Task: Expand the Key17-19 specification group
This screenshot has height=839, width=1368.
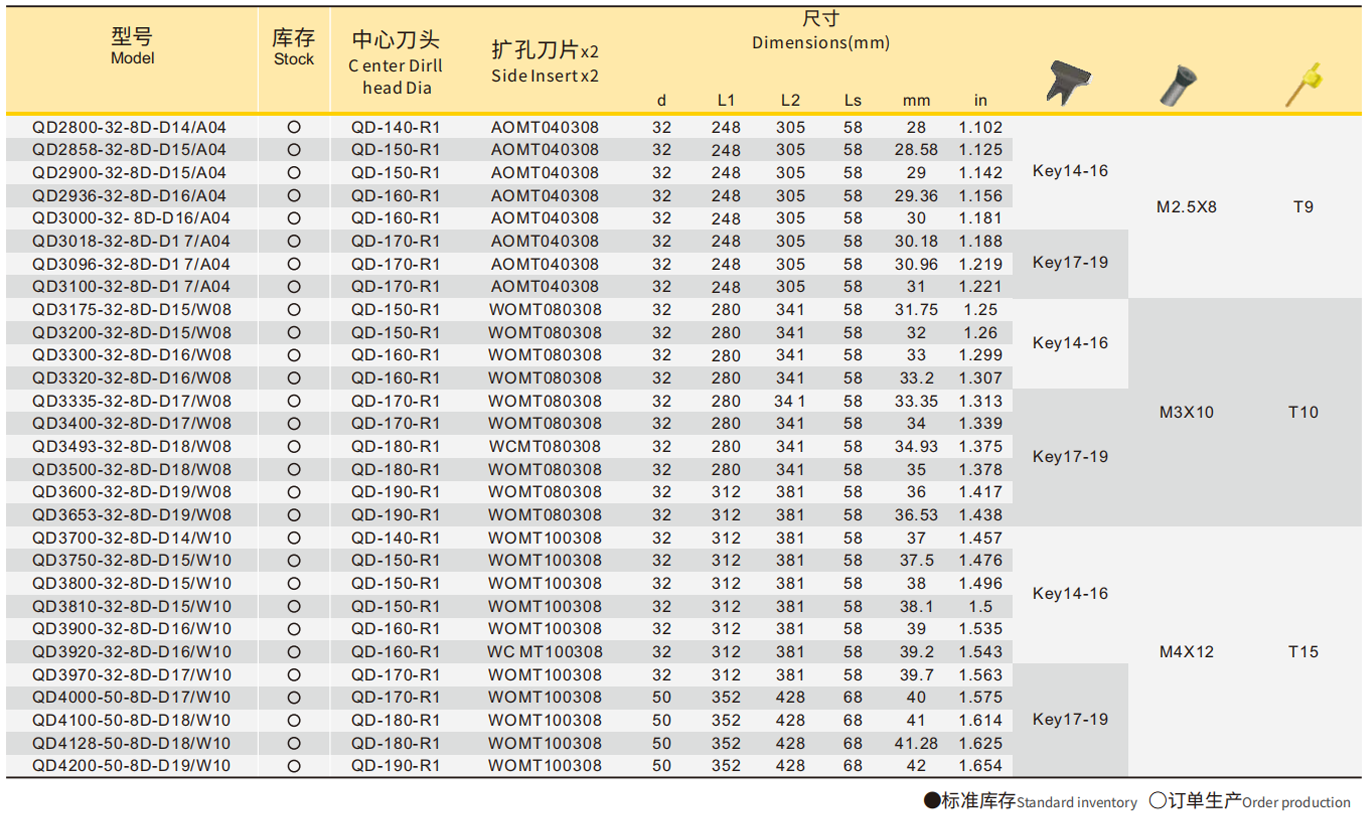Action: click(1071, 264)
